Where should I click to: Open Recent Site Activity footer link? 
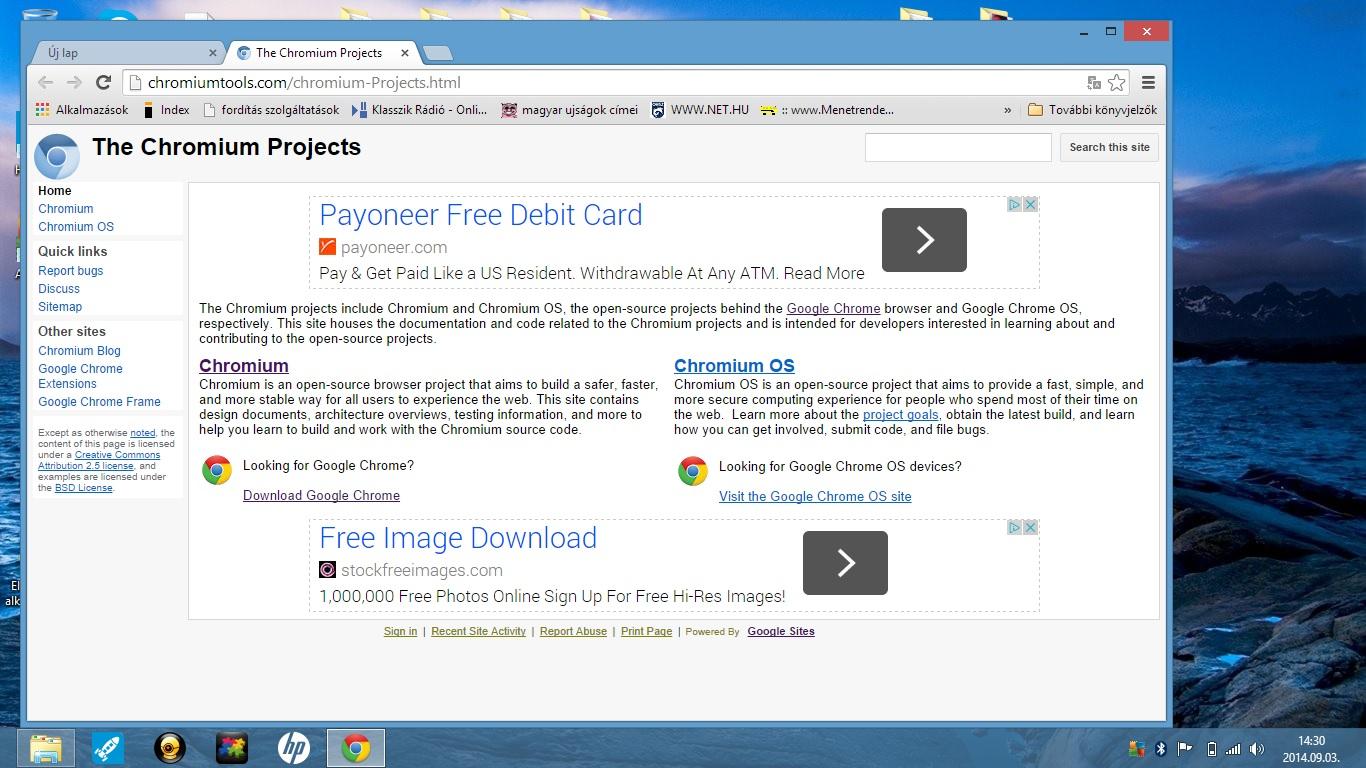coord(478,632)
